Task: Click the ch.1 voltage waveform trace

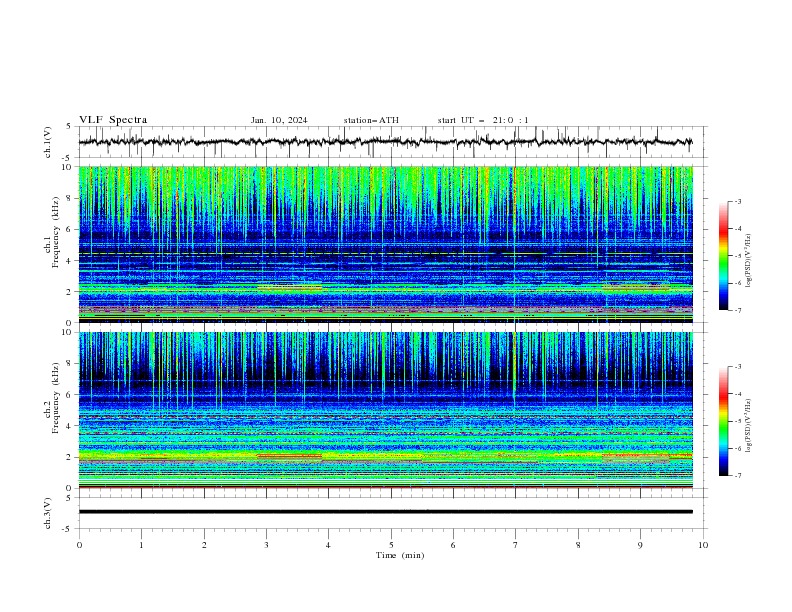Action: coord(386,142)
